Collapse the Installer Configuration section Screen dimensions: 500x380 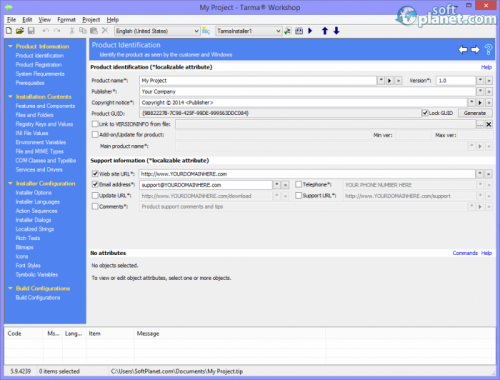click(x=10, y=183)
